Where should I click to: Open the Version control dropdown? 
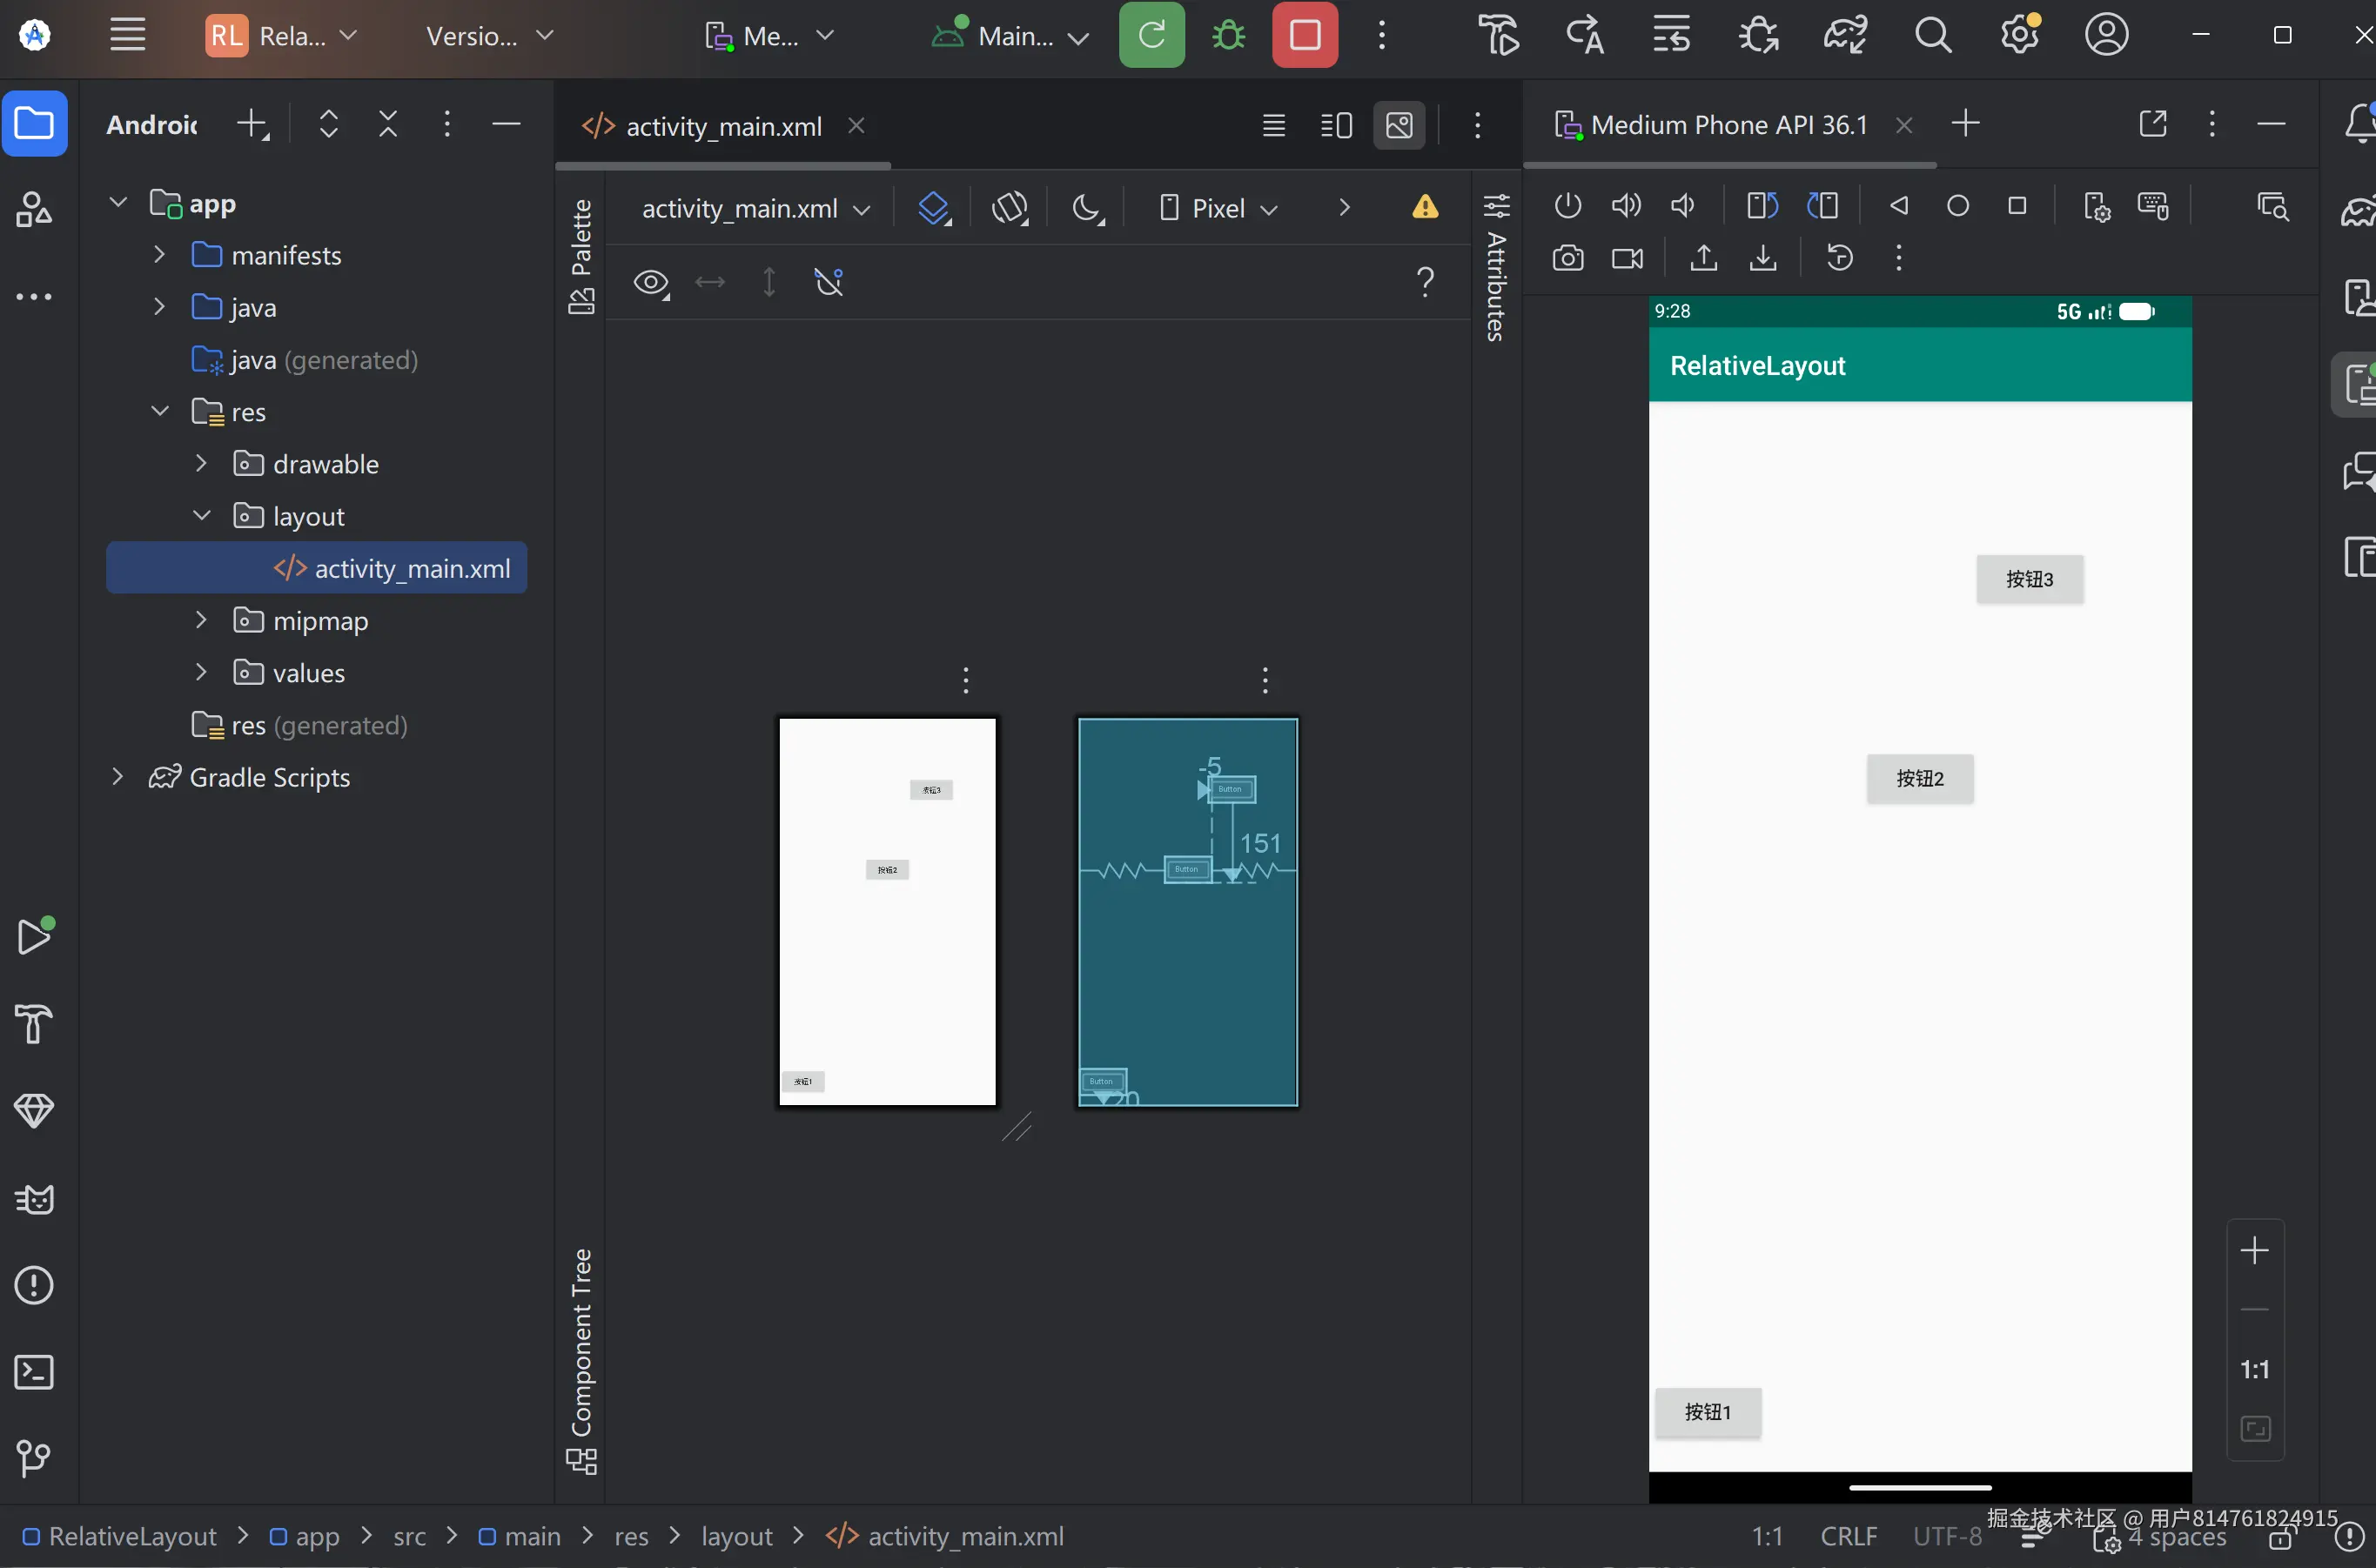(489, 36)
